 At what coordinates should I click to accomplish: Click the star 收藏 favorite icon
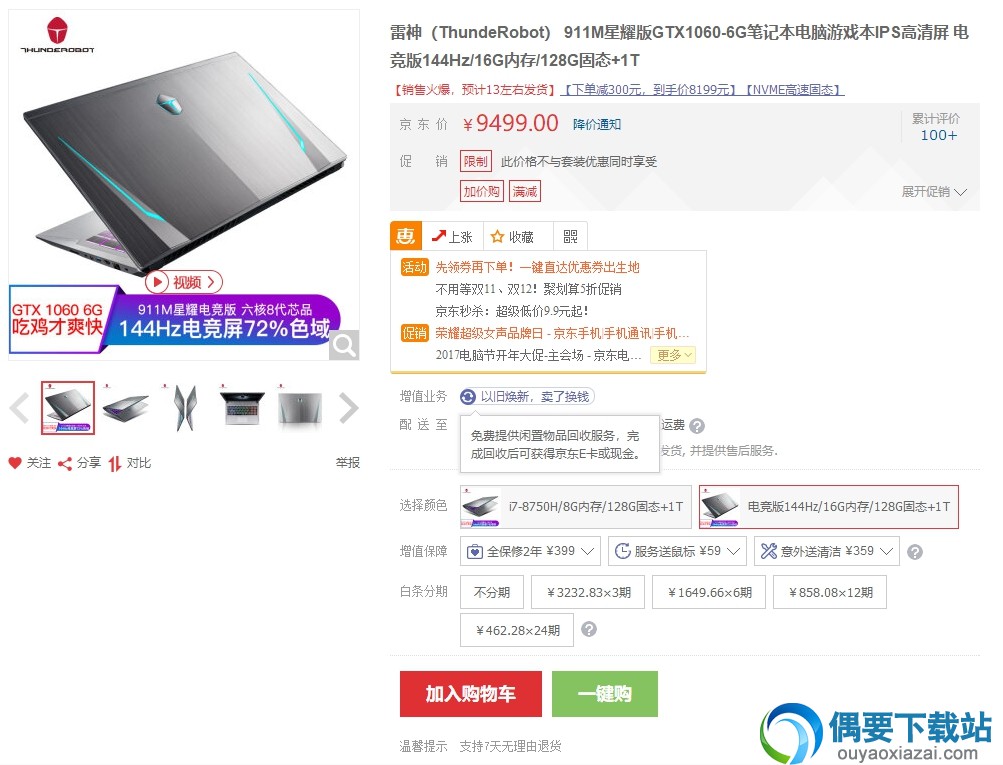(497, 237)
